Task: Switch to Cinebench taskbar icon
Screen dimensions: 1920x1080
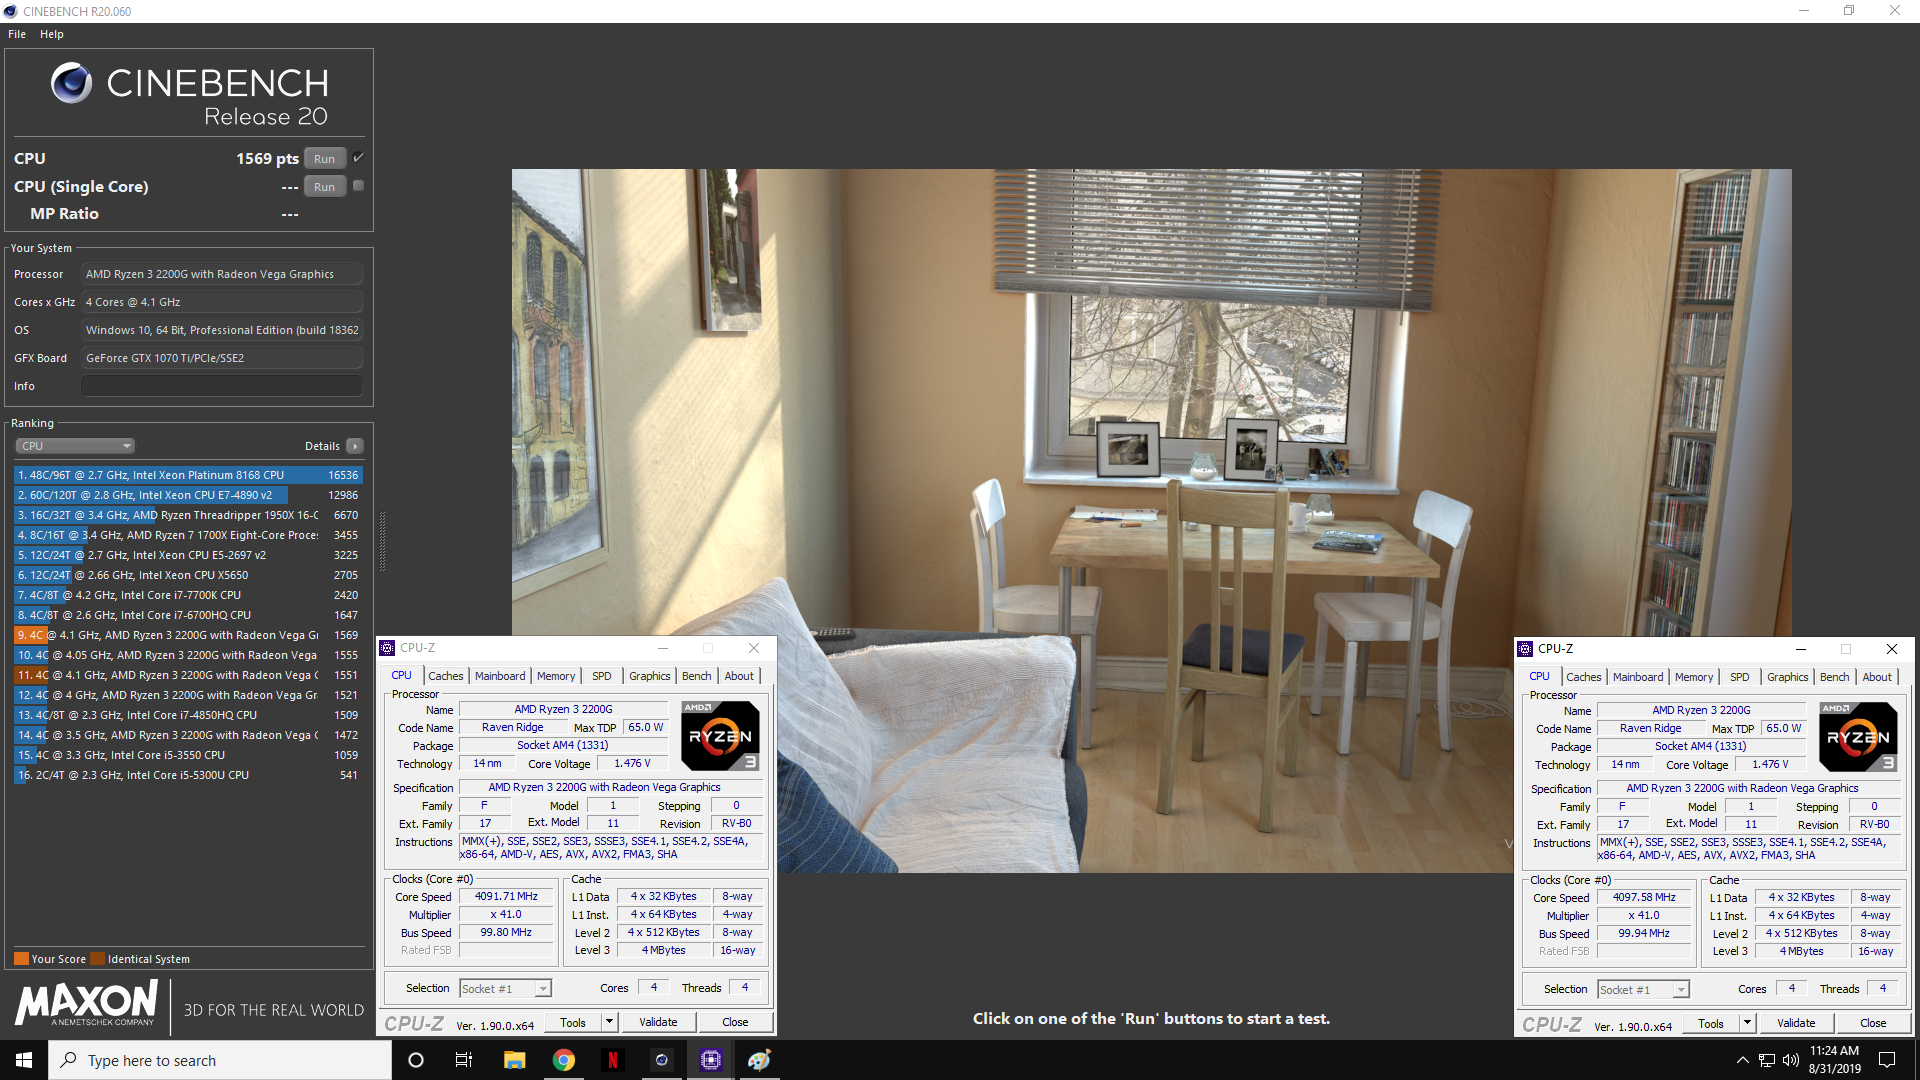Action: click(661, 1060)
